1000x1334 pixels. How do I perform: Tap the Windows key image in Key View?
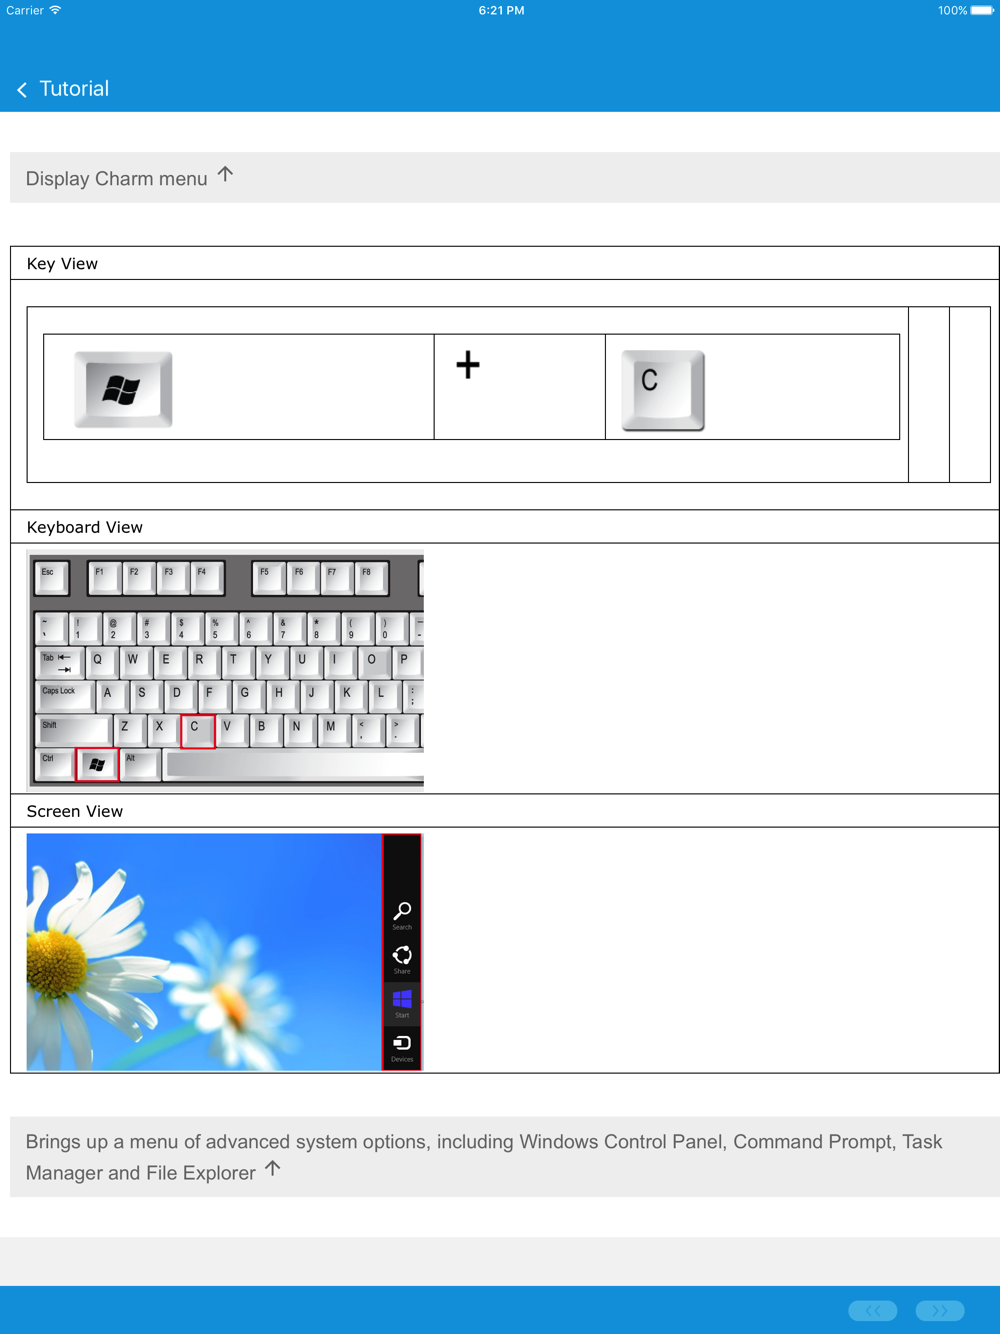[x=123, y=389]
